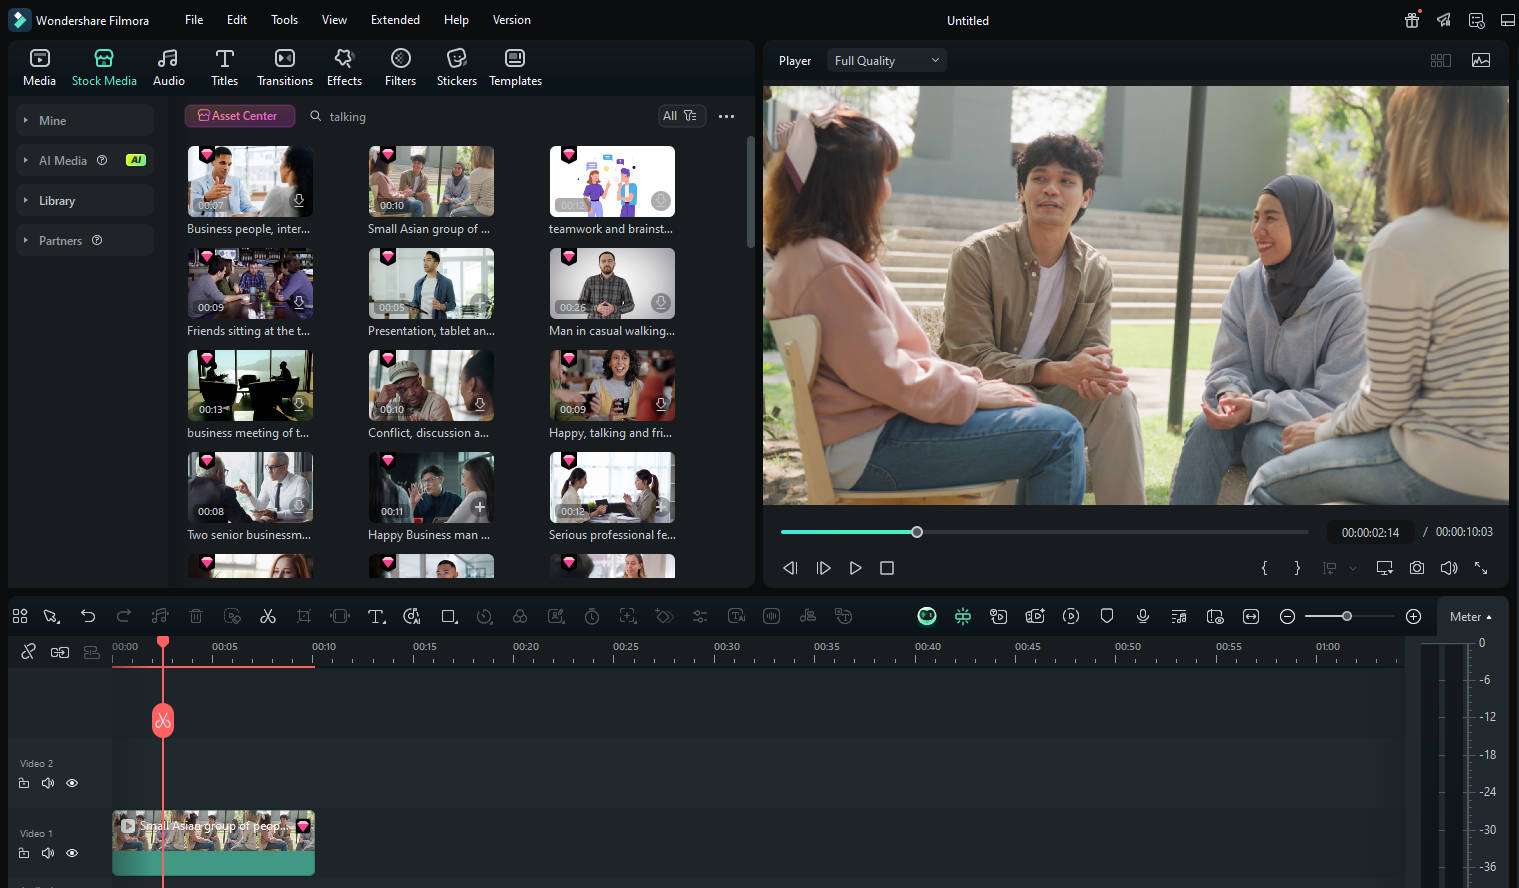Click the Undo arrow icon
This screenshot has height=888, width=1519.
pos(88,616)
